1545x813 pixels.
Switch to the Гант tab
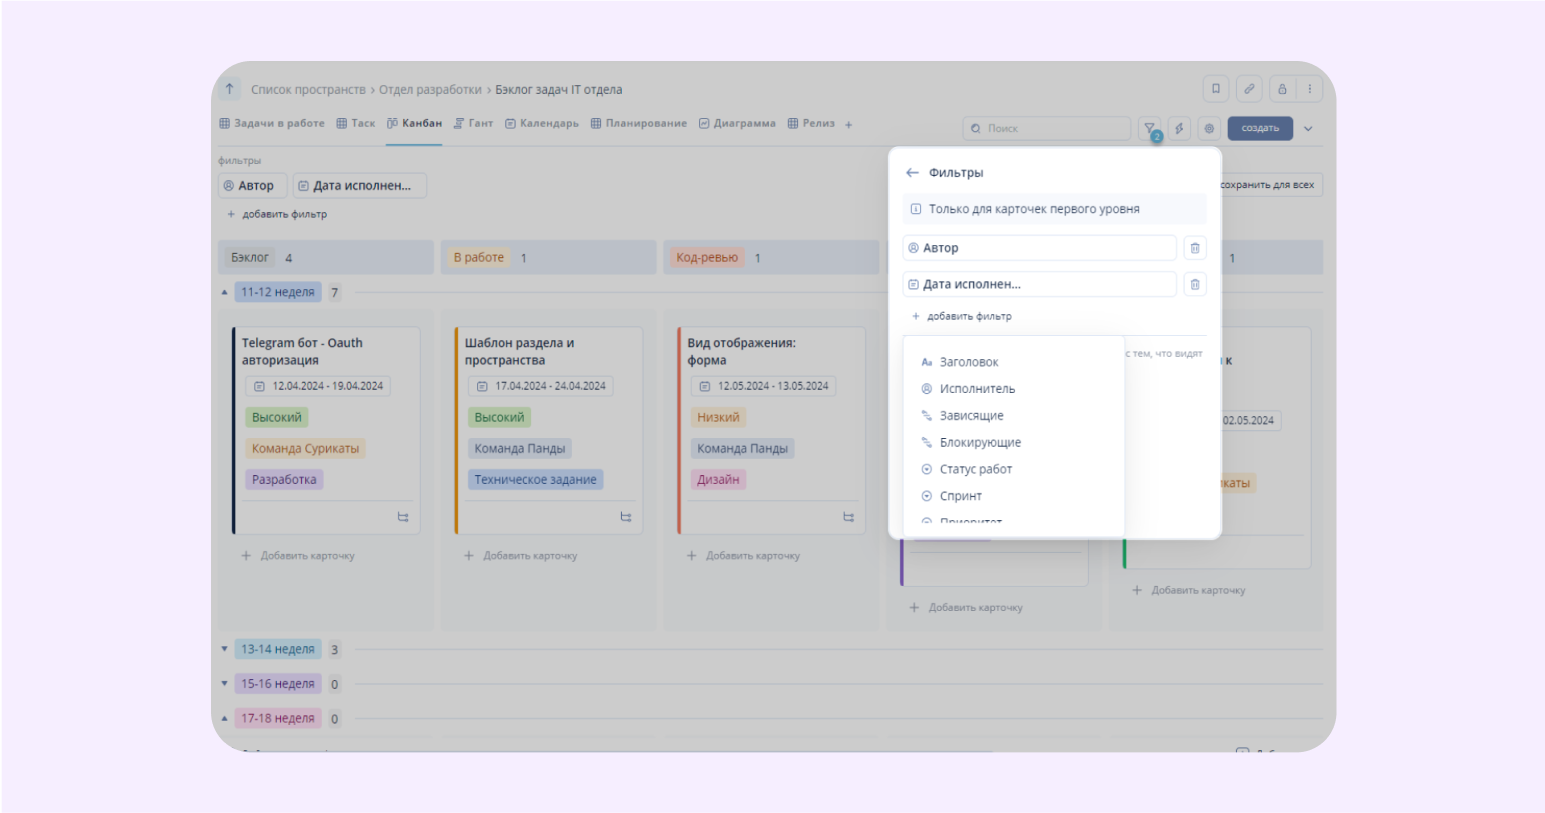click(473, 124)
